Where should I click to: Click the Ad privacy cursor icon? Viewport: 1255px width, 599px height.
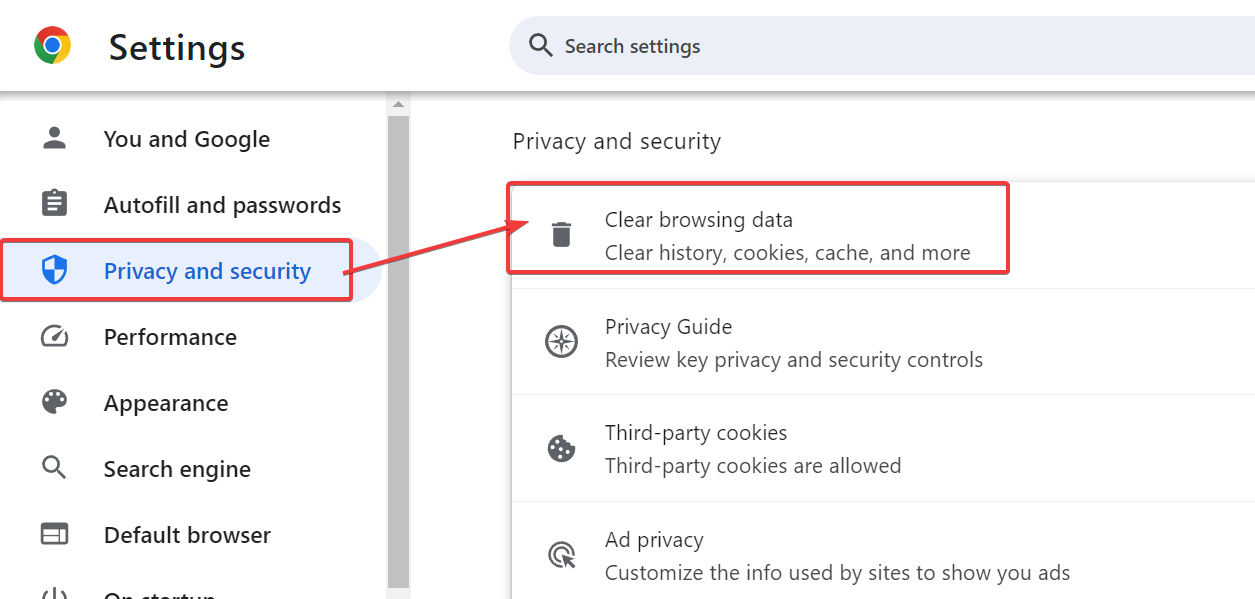(562, 554)
